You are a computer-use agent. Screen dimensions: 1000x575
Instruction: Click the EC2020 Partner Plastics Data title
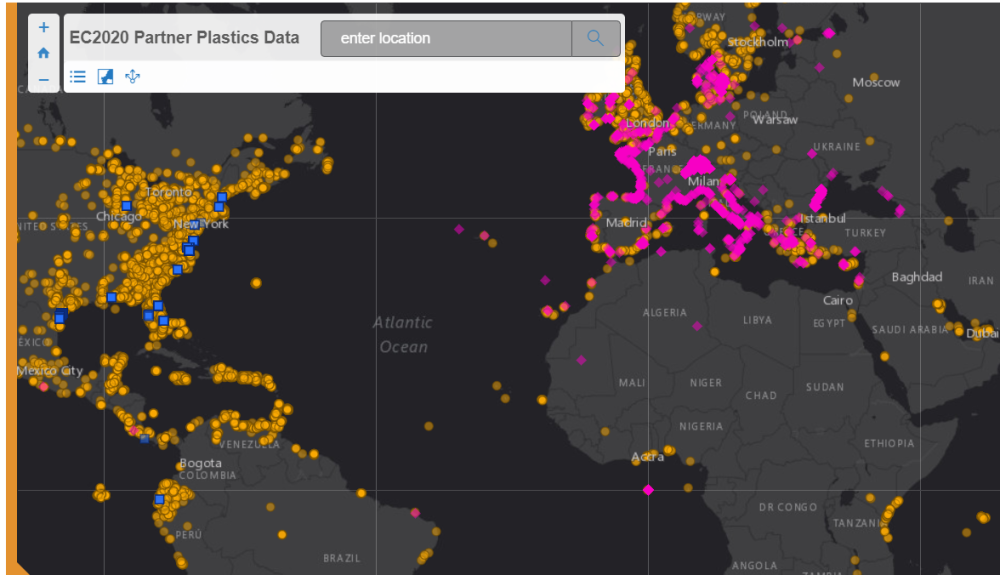pyautogui.click(x=184, y=38)
